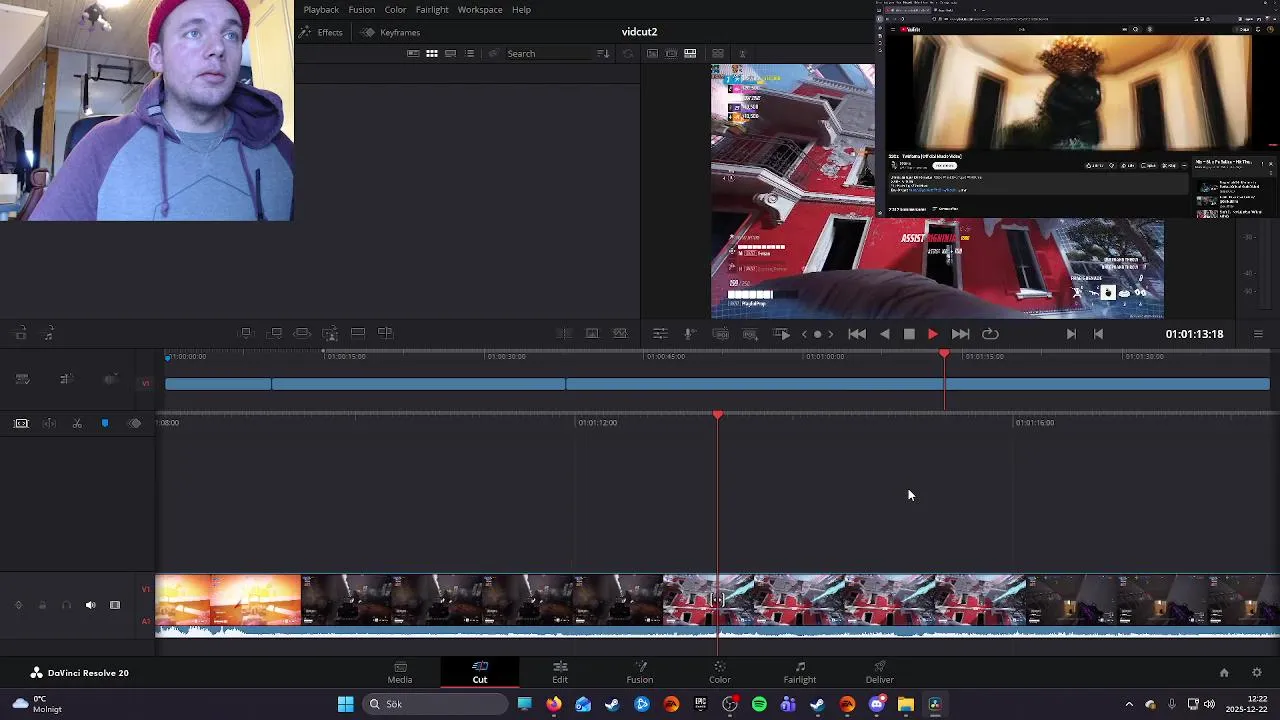Switch media pool to thumbnail grid view
Screen dimensions: 1280x720
click(432, 53)
